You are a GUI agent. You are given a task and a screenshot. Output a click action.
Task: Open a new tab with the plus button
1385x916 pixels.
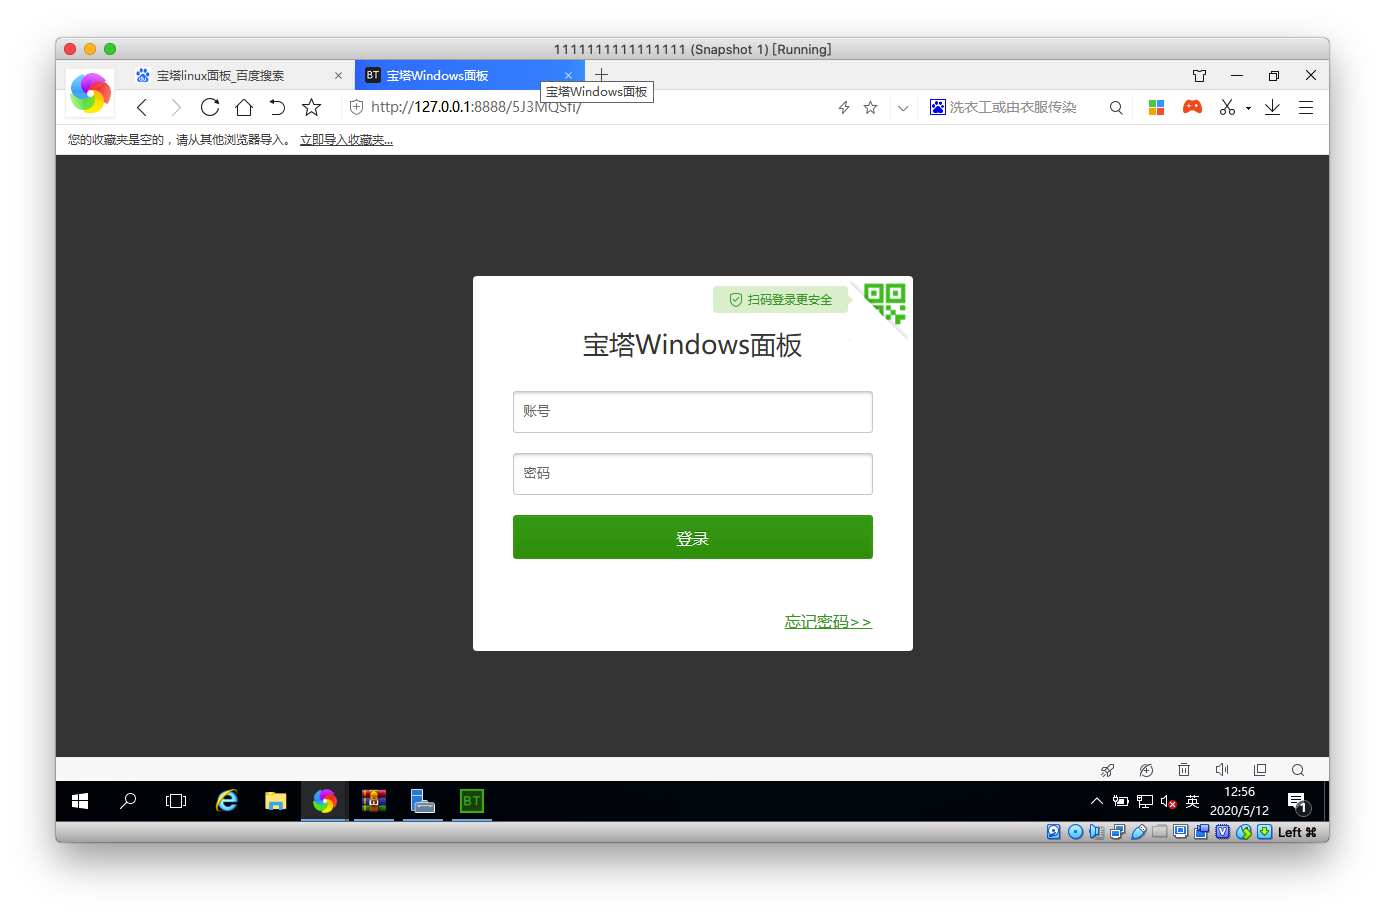coord(601,75)
